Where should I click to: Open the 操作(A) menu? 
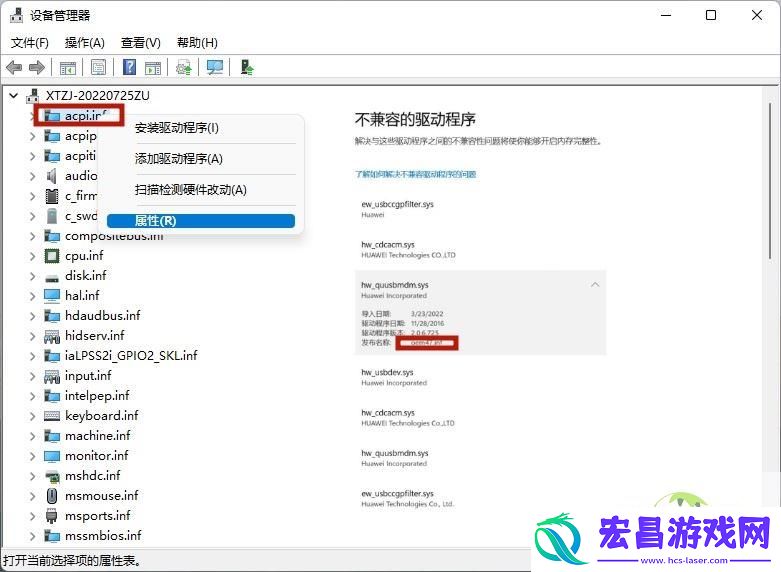click(x=85, y=43)
